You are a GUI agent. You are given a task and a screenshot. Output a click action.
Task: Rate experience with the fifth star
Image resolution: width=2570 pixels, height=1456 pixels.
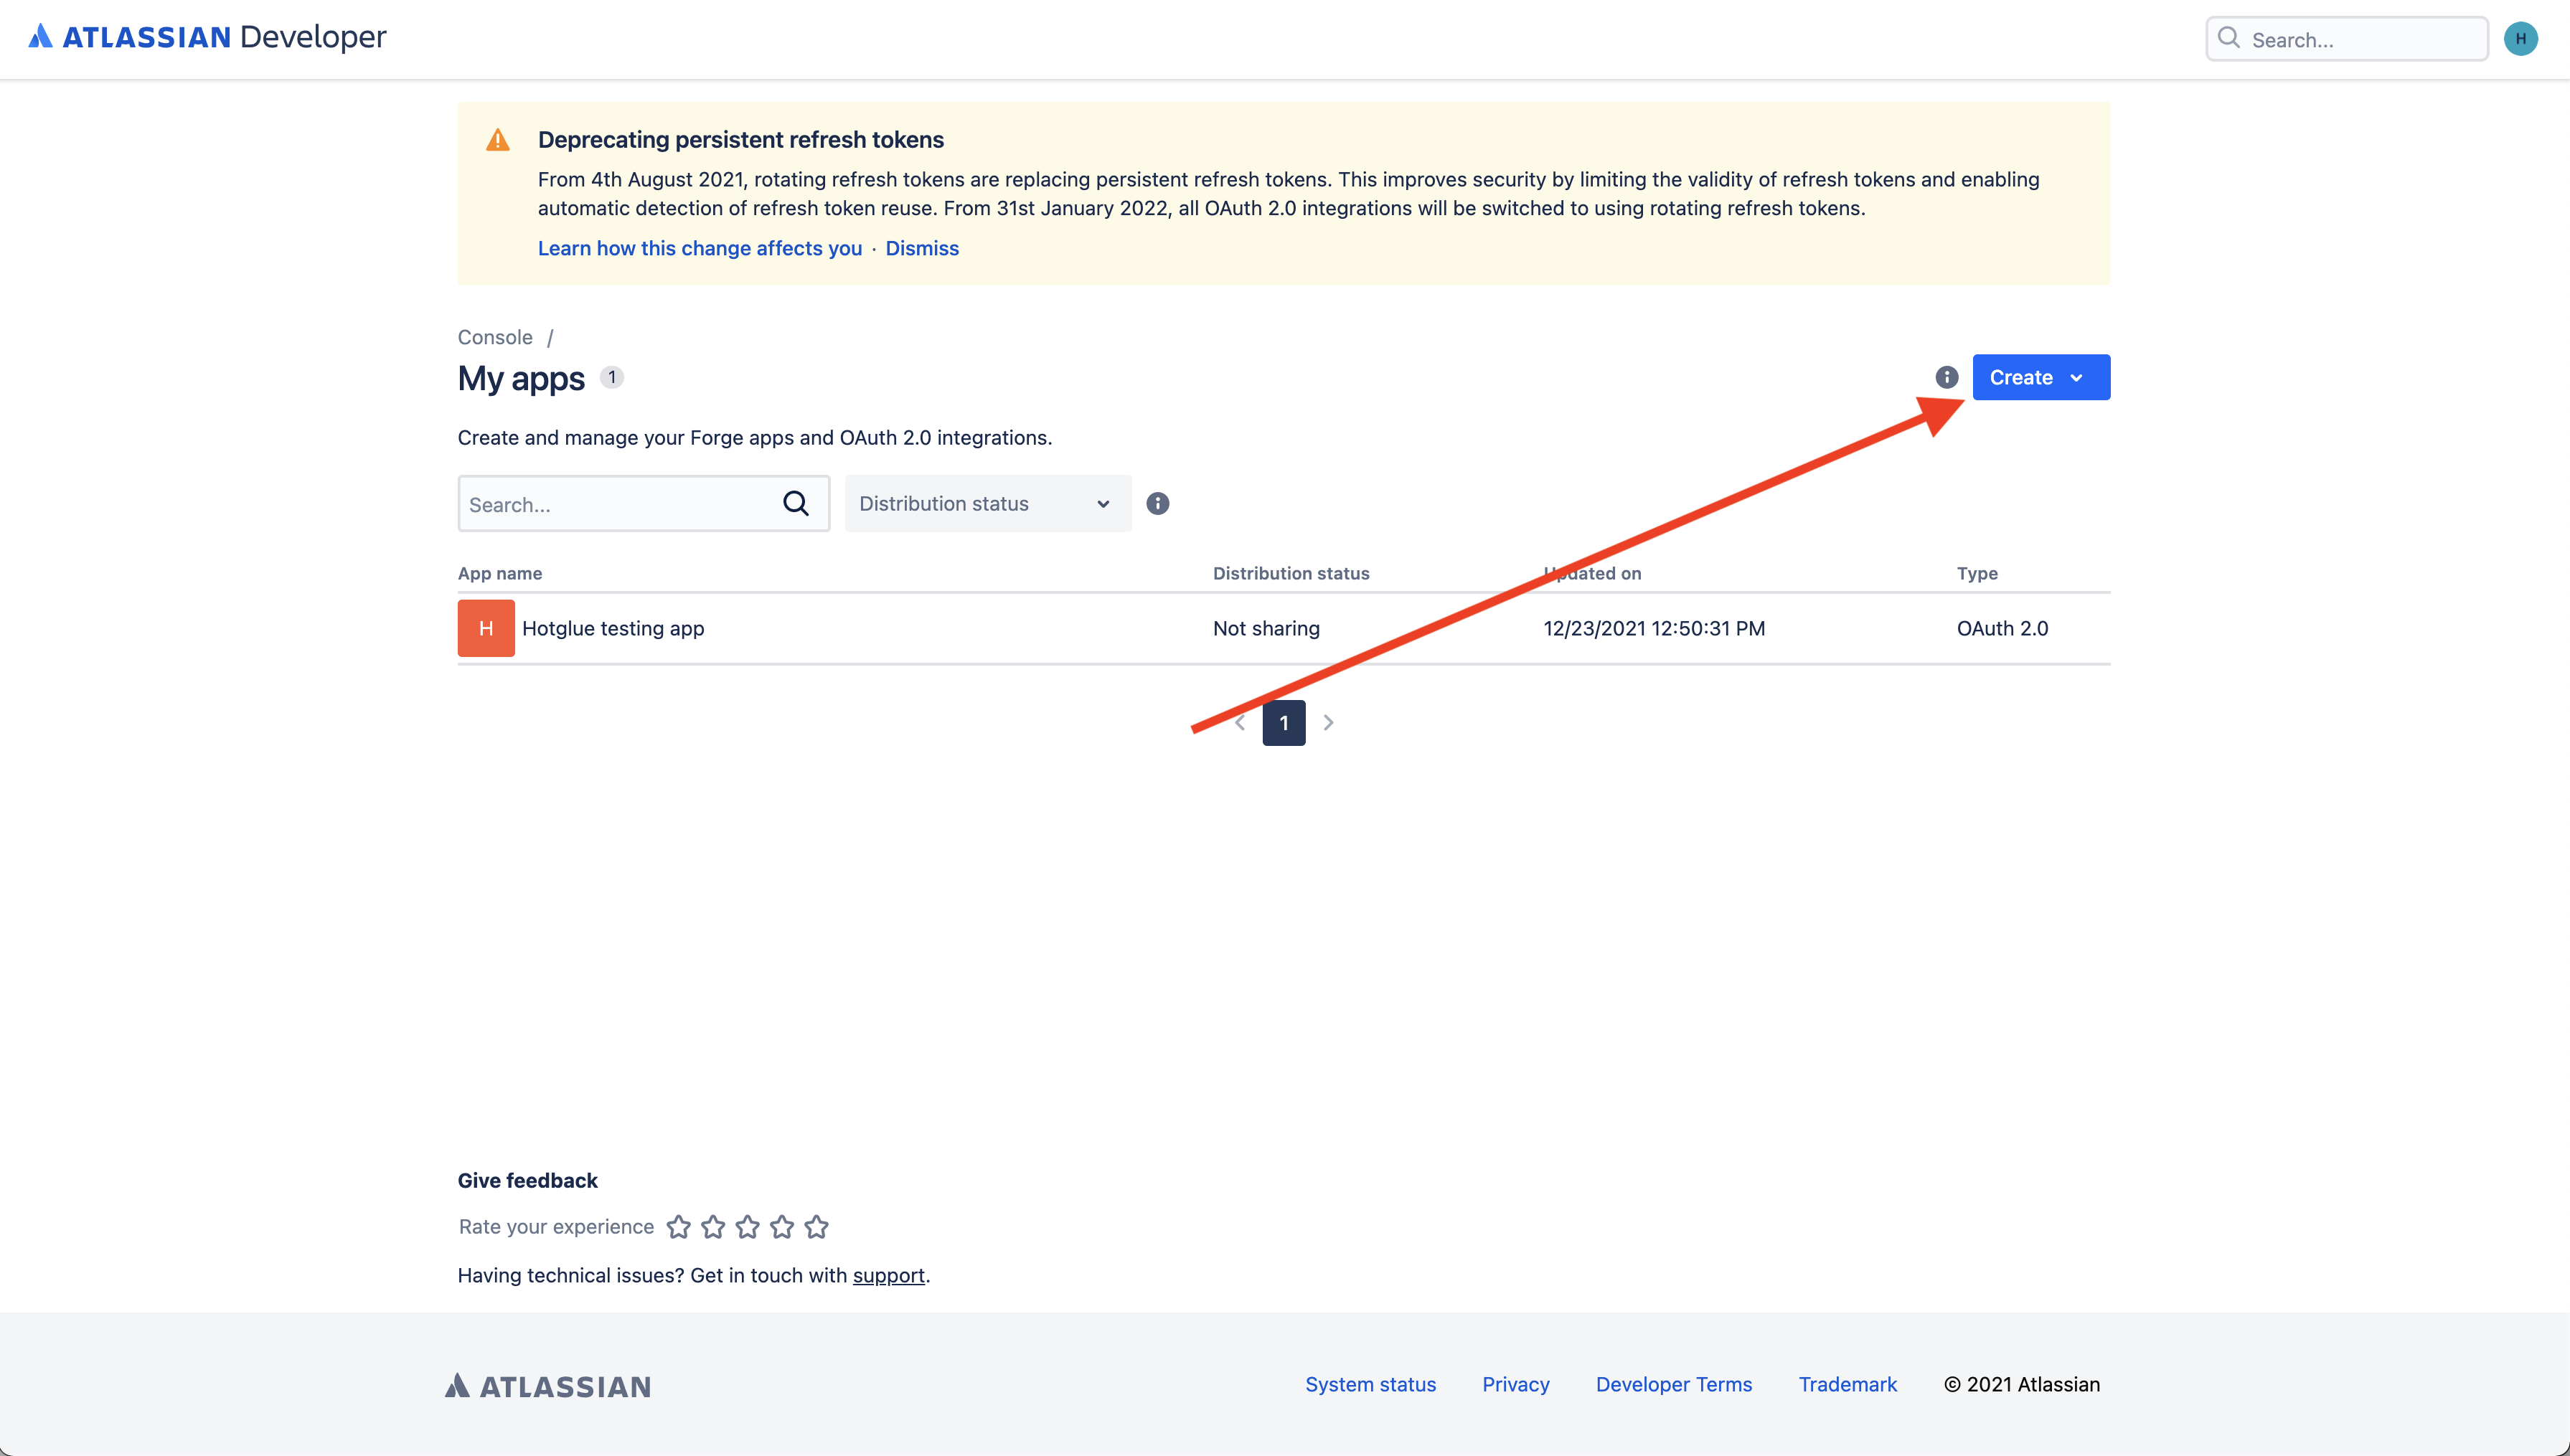(x=817, y=1227)
